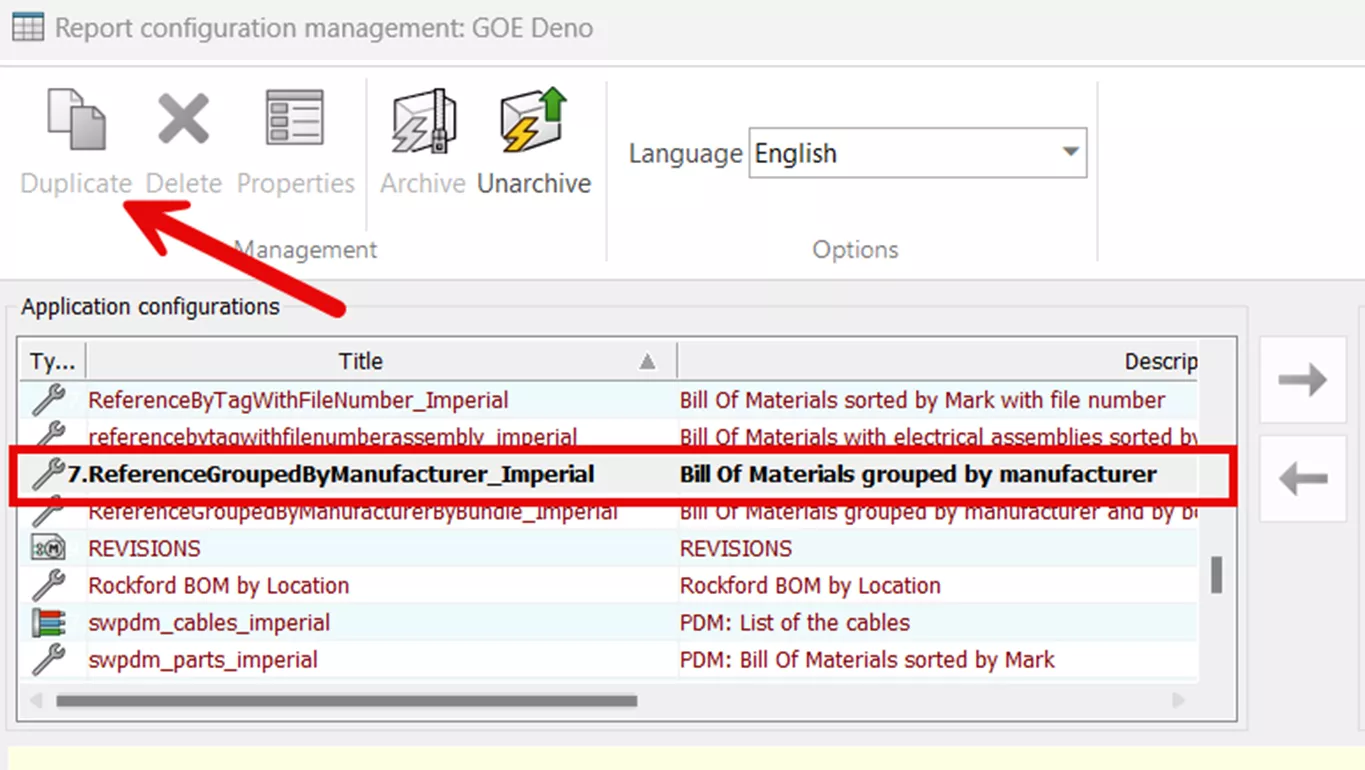Screen dimensions: 1365x770
Task: Click description 'Bill Of Materials grouped by manufacturer'
Action: click(918, 474)
